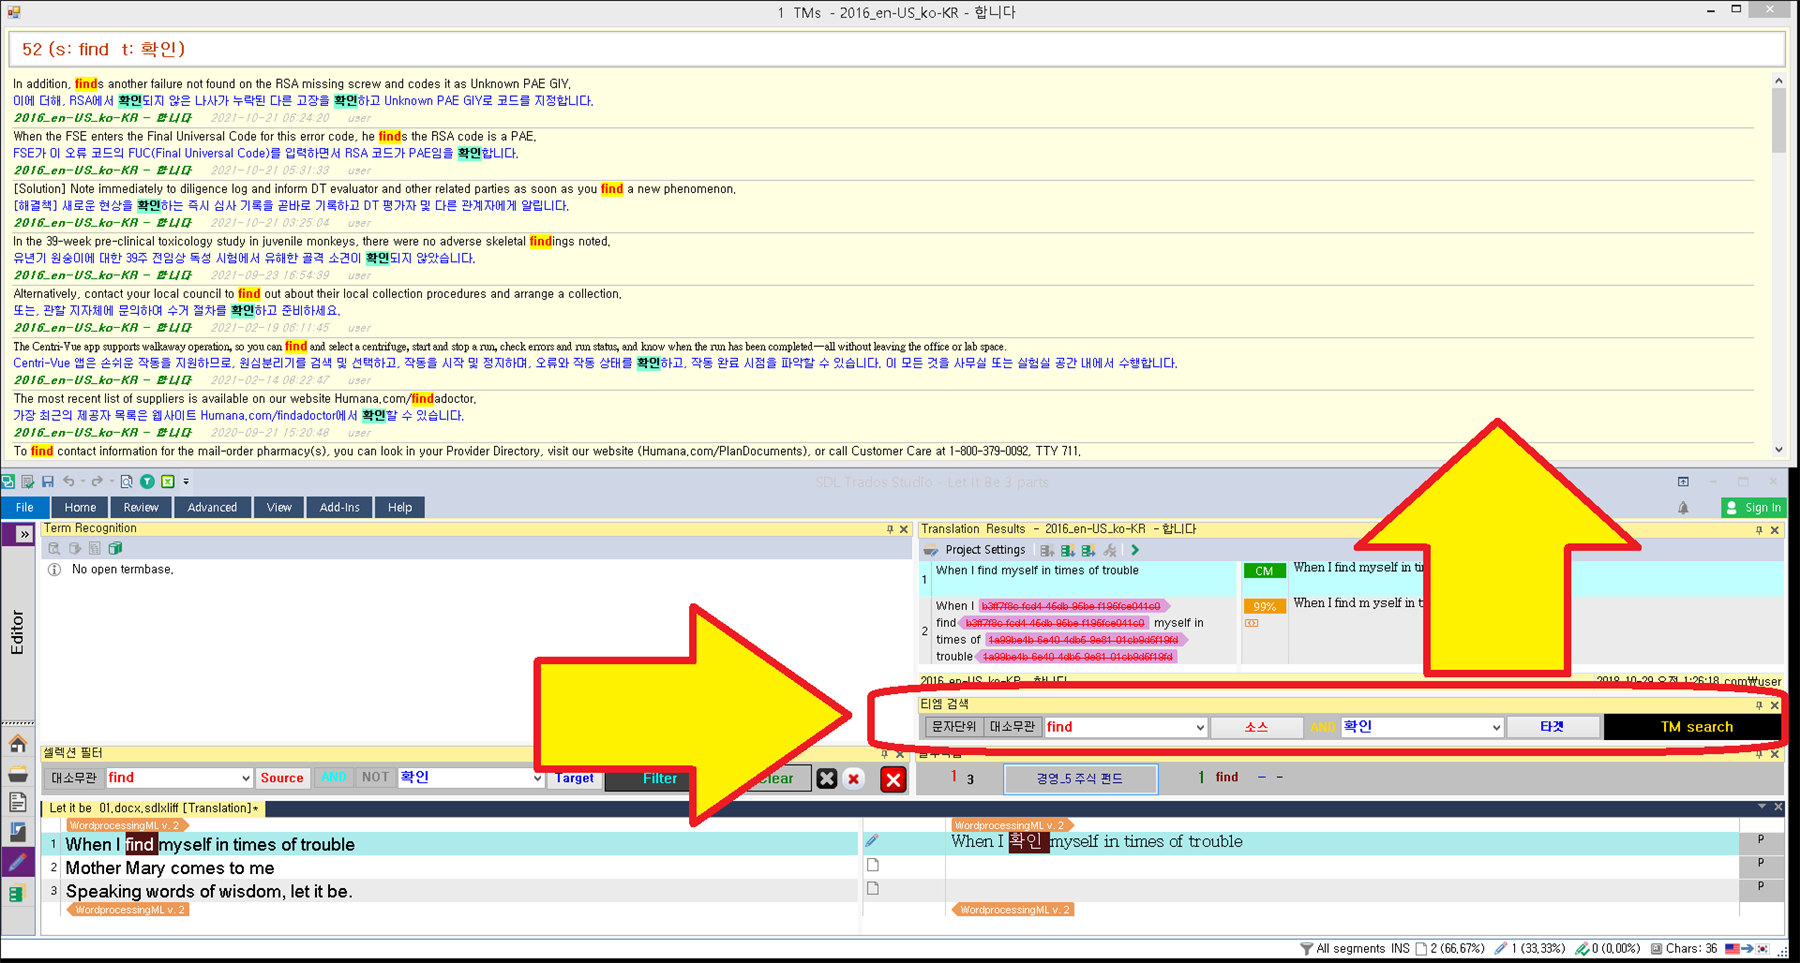Click the green termbase cube icon
The width and height of the screenshot is (1800, 963).
(115, 548)
